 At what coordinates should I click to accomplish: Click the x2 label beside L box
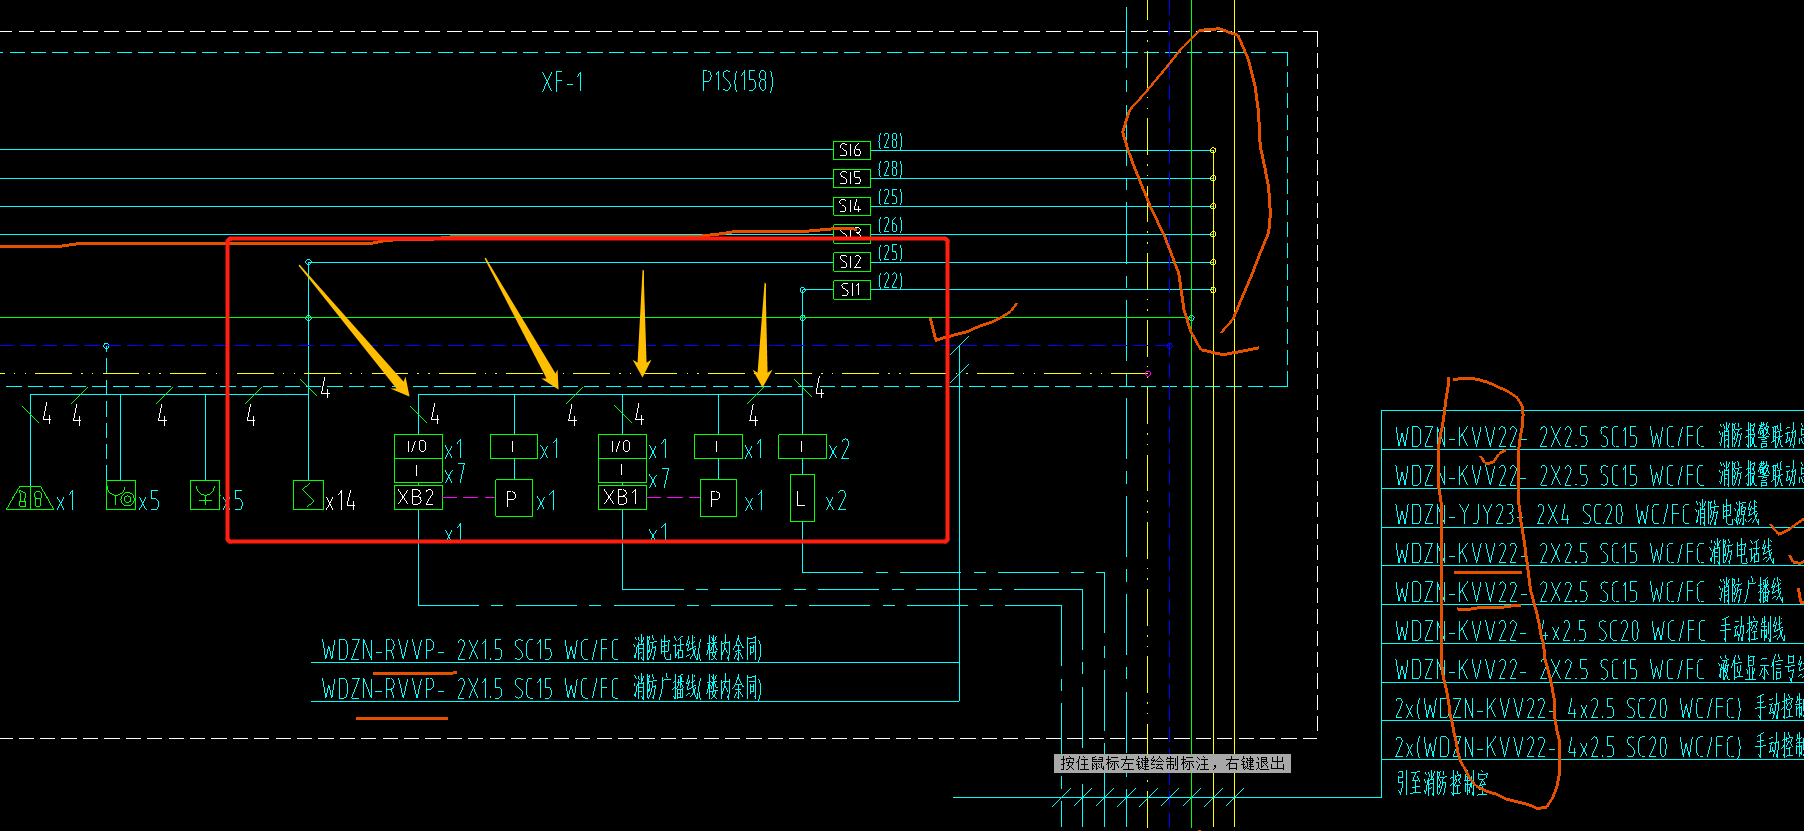pos(836,501)
